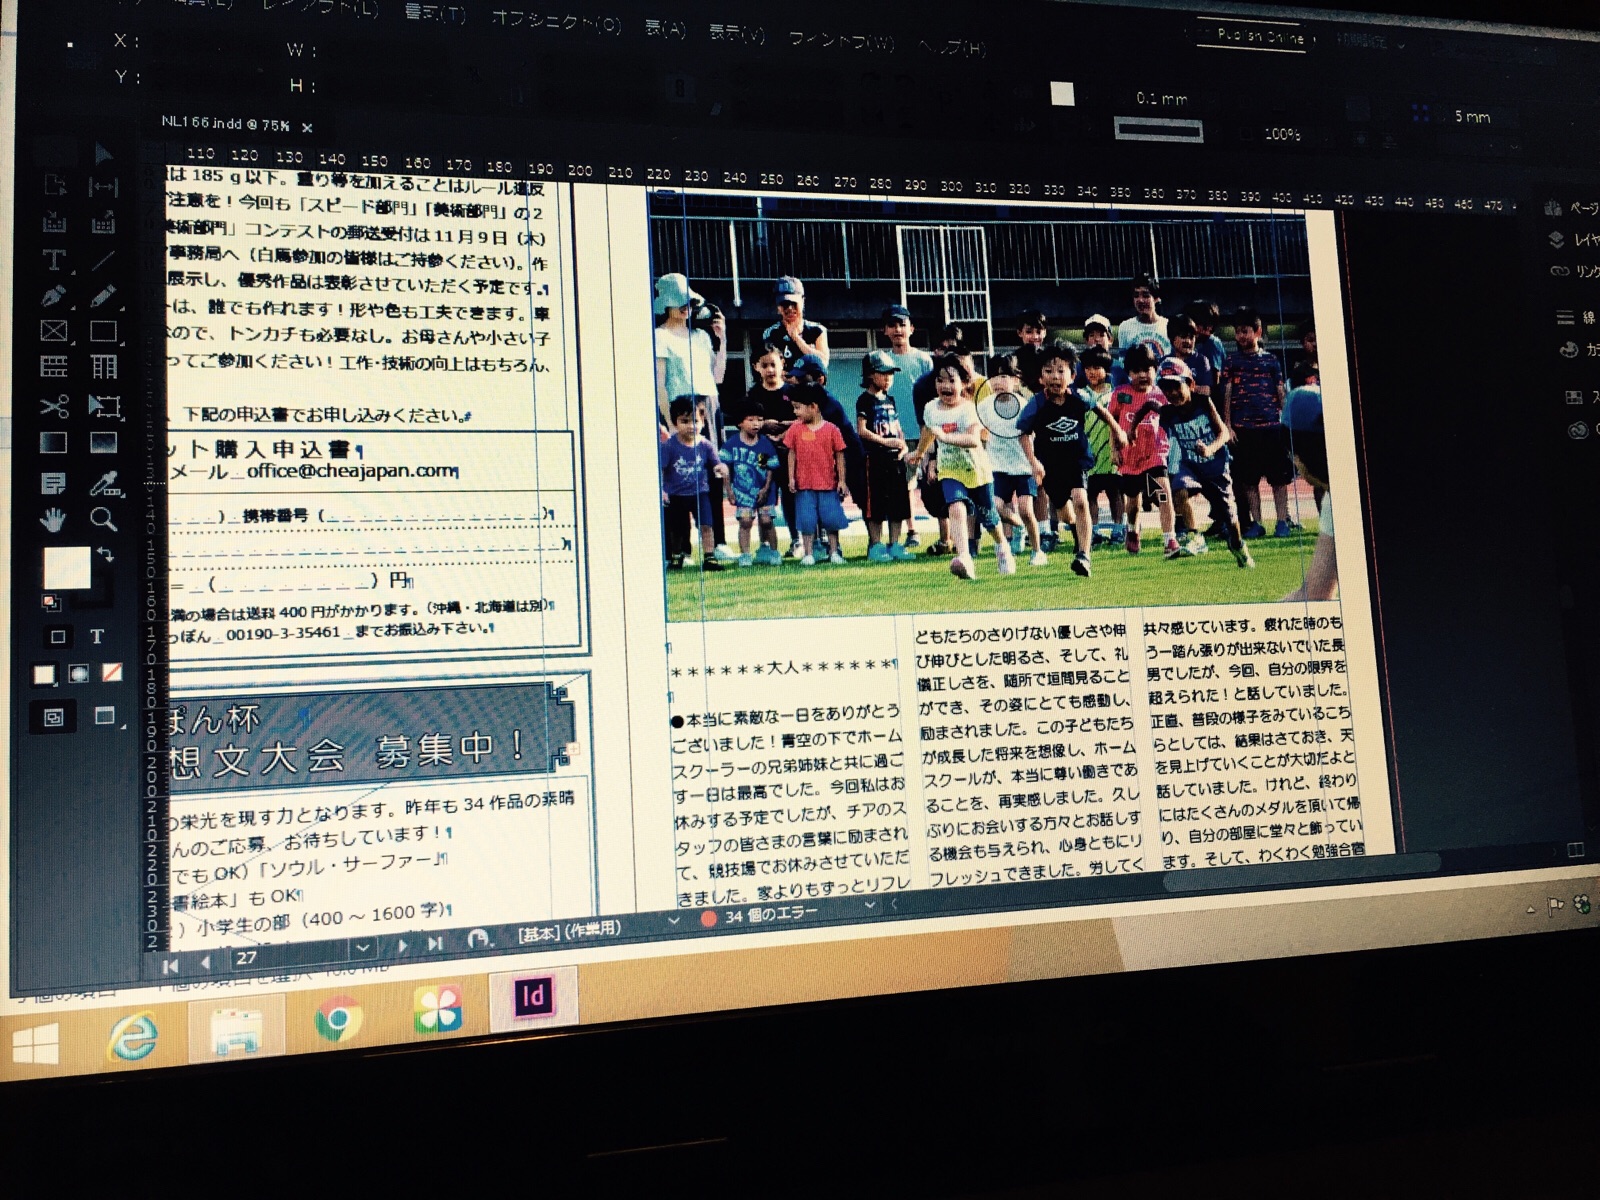The width and height of the screenshot is (1600, 1200).
Task: Open the レイヤー (Layers) panel
Action: pyautogui.click(x=1576, y=240)
